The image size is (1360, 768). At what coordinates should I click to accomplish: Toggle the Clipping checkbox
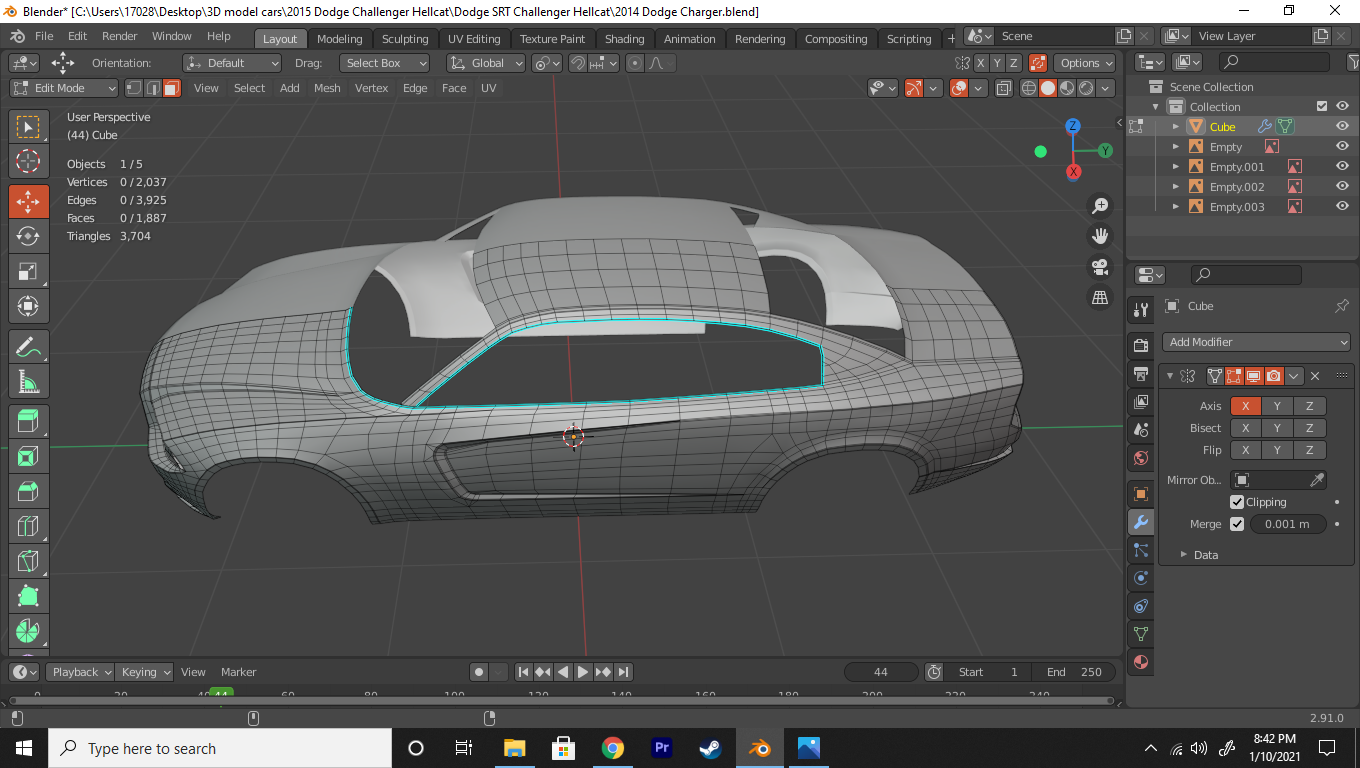[x=1237, y=502]
